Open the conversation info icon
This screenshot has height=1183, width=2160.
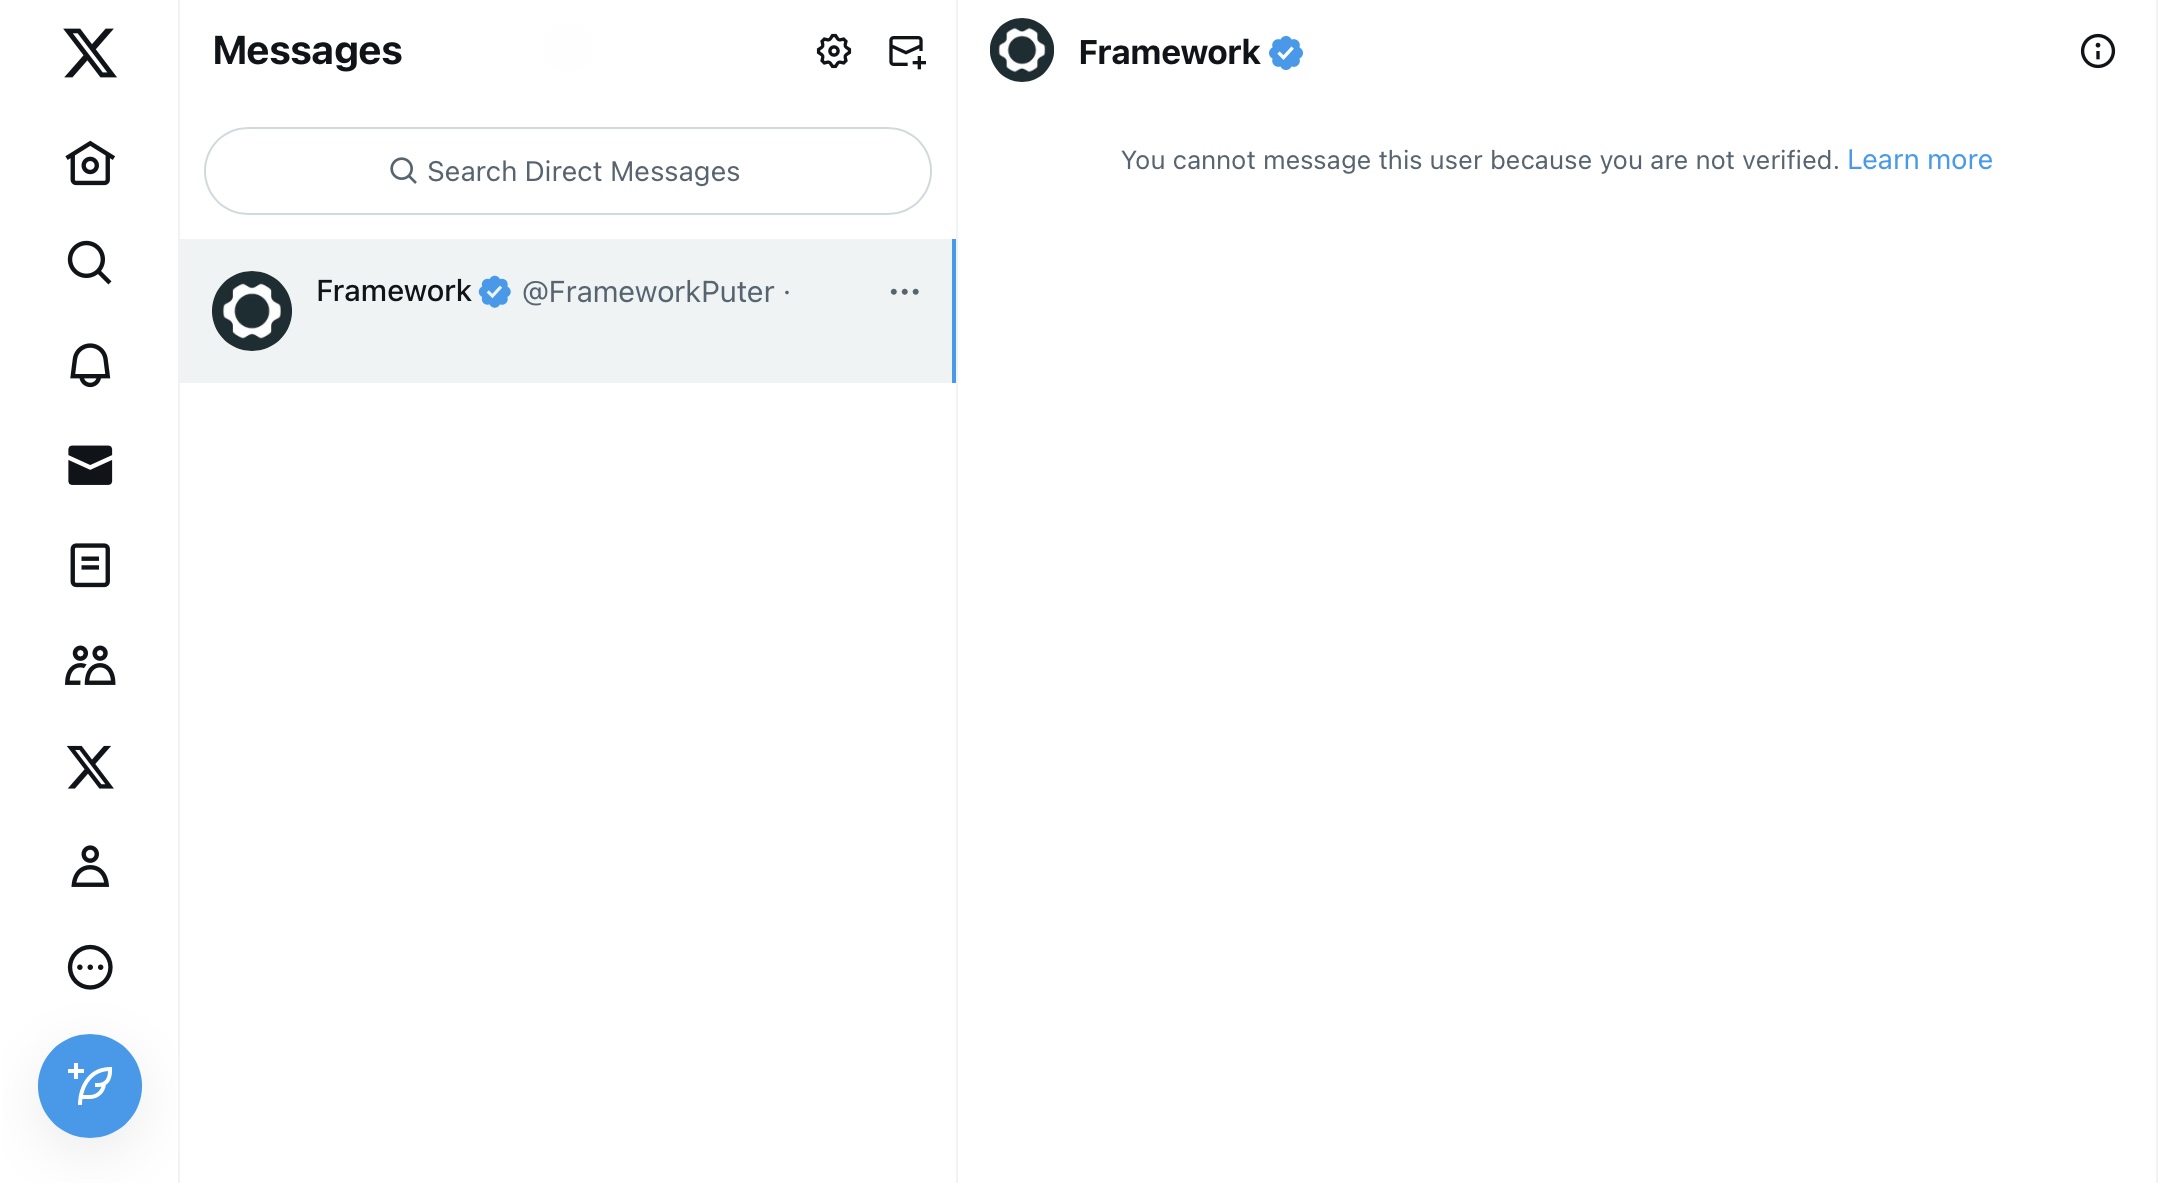(x=2097, y=51)
